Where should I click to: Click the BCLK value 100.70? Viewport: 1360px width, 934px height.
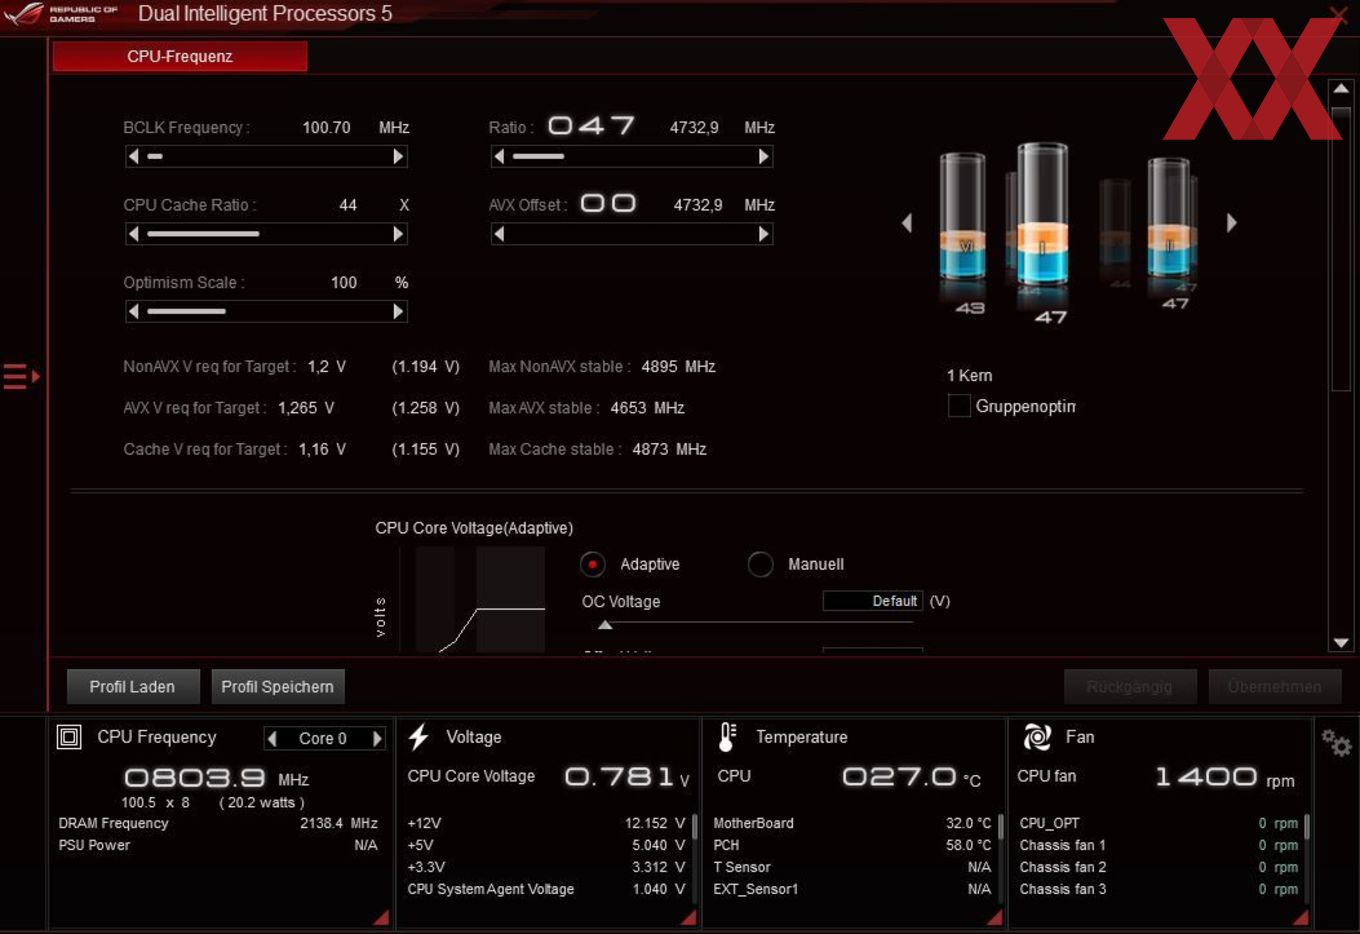pyautogui.click(x=327, y=128)
